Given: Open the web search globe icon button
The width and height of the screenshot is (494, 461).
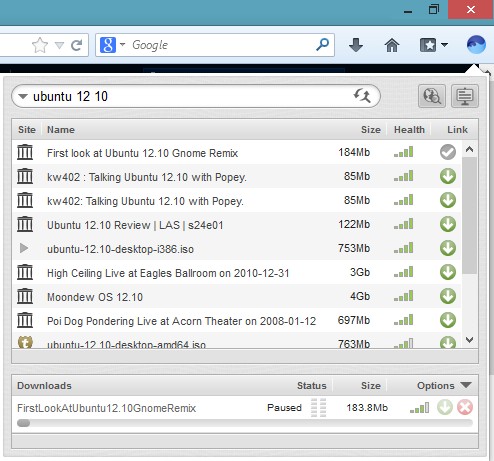Looking at the screenshot, I should click(x=432, y=96).
